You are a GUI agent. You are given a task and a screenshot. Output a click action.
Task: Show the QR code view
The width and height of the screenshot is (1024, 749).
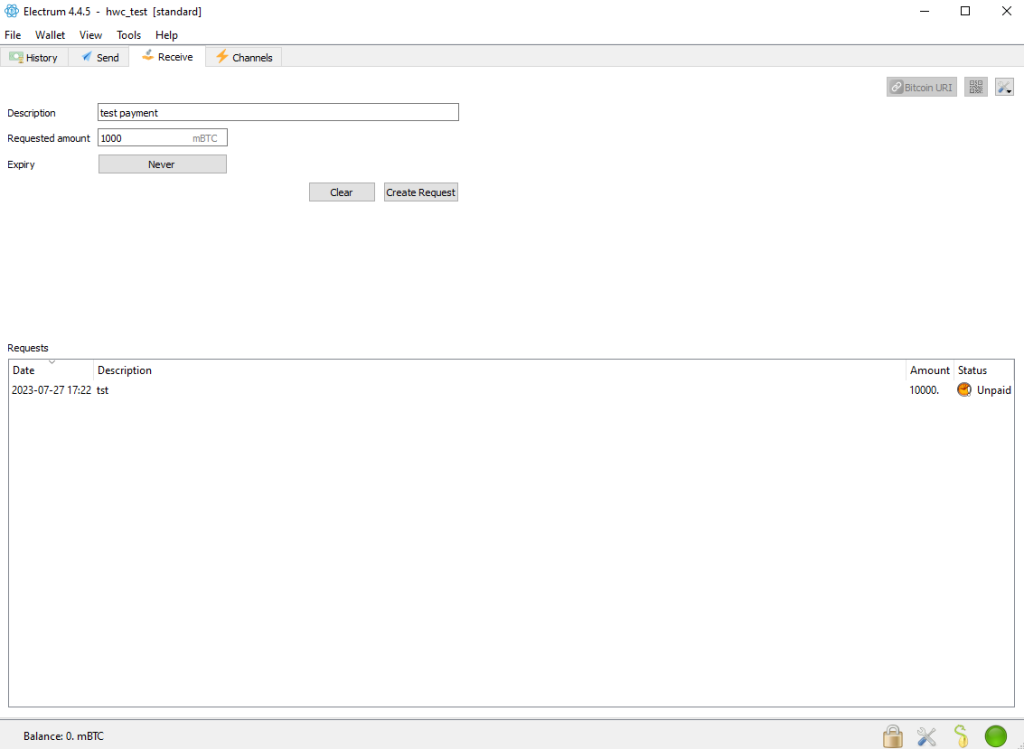point(975,87)
